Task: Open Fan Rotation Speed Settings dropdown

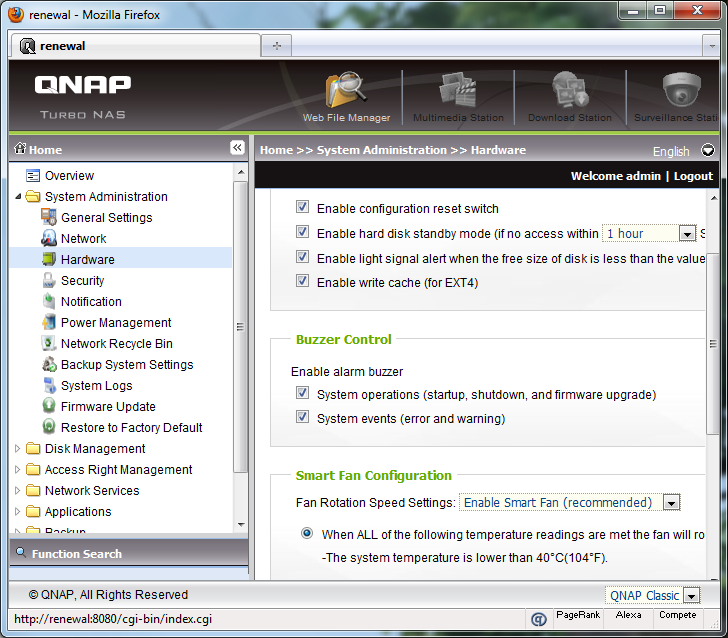Action: 670,503
